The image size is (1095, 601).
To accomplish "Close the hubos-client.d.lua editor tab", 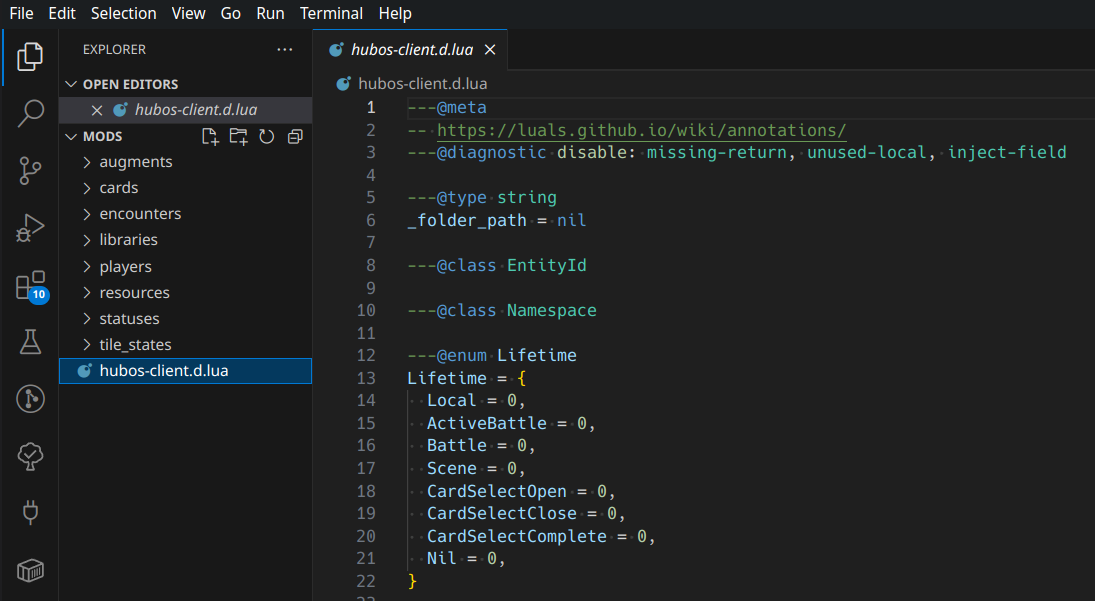I will (x=490, y=50).
